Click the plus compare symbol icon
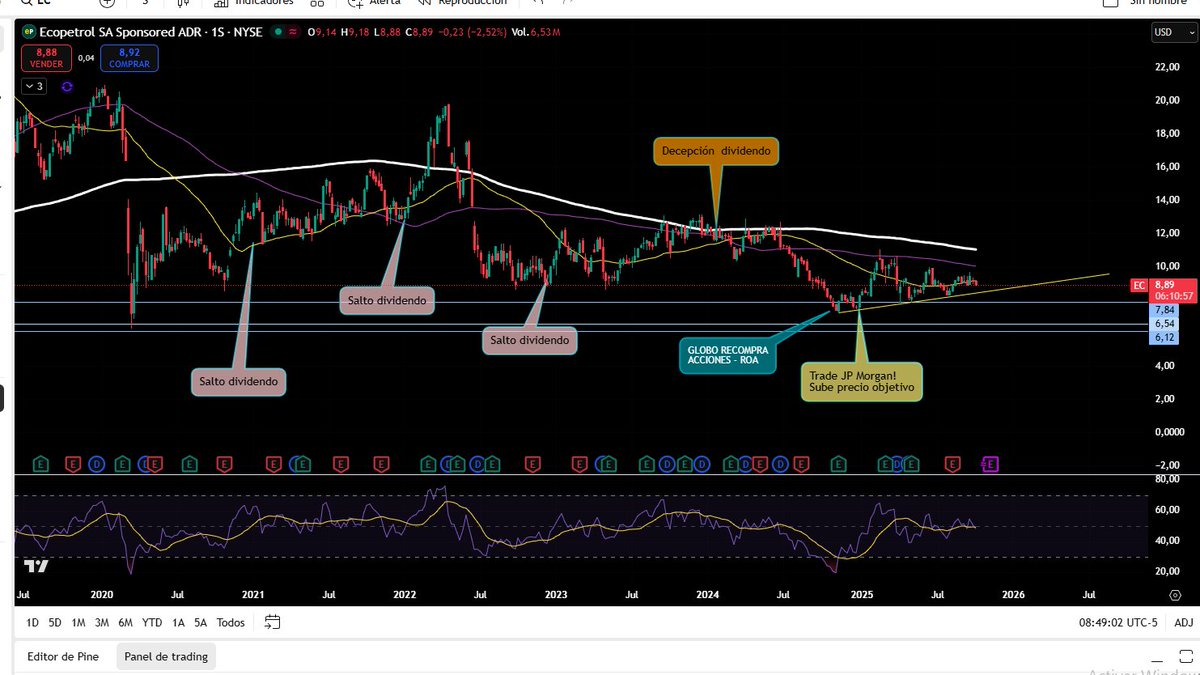This screenshot has height=675, width=1200. coord(107,3)
